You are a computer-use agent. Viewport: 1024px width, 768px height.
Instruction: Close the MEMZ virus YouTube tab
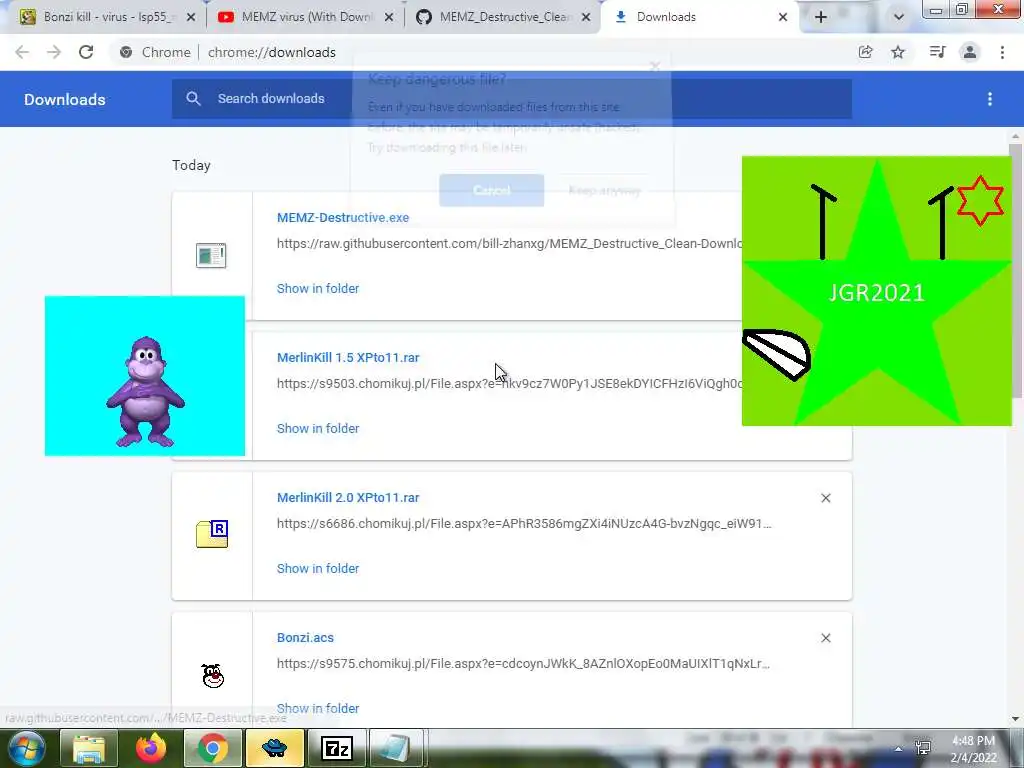pyautogui.click(x=389, y=17)
